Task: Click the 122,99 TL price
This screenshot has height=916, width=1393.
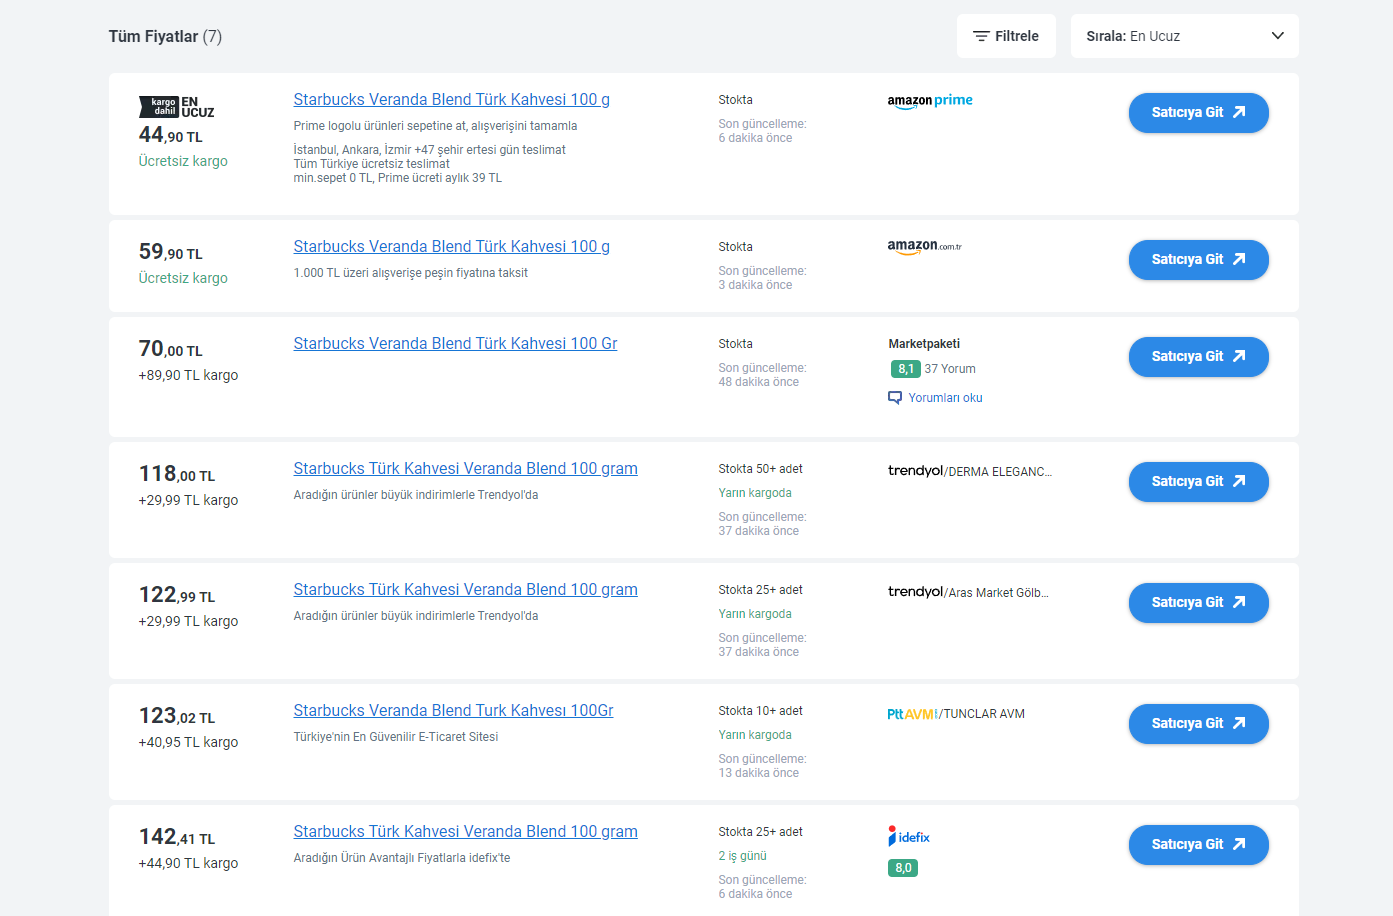Action: pyautogui.click(x=177, y=595)
